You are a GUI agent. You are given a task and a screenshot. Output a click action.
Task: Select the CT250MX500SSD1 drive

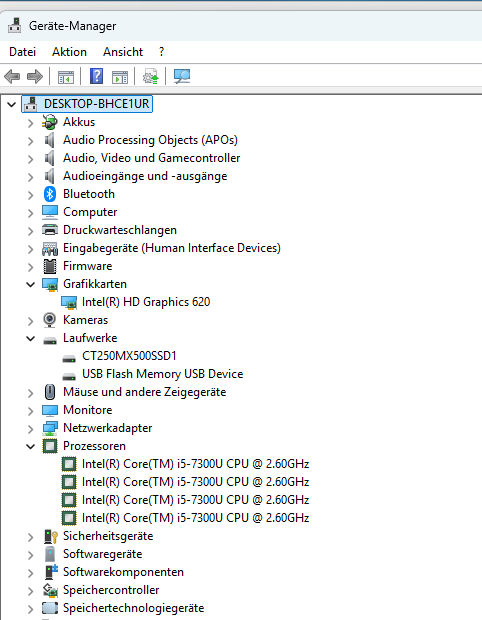[129, 356]
